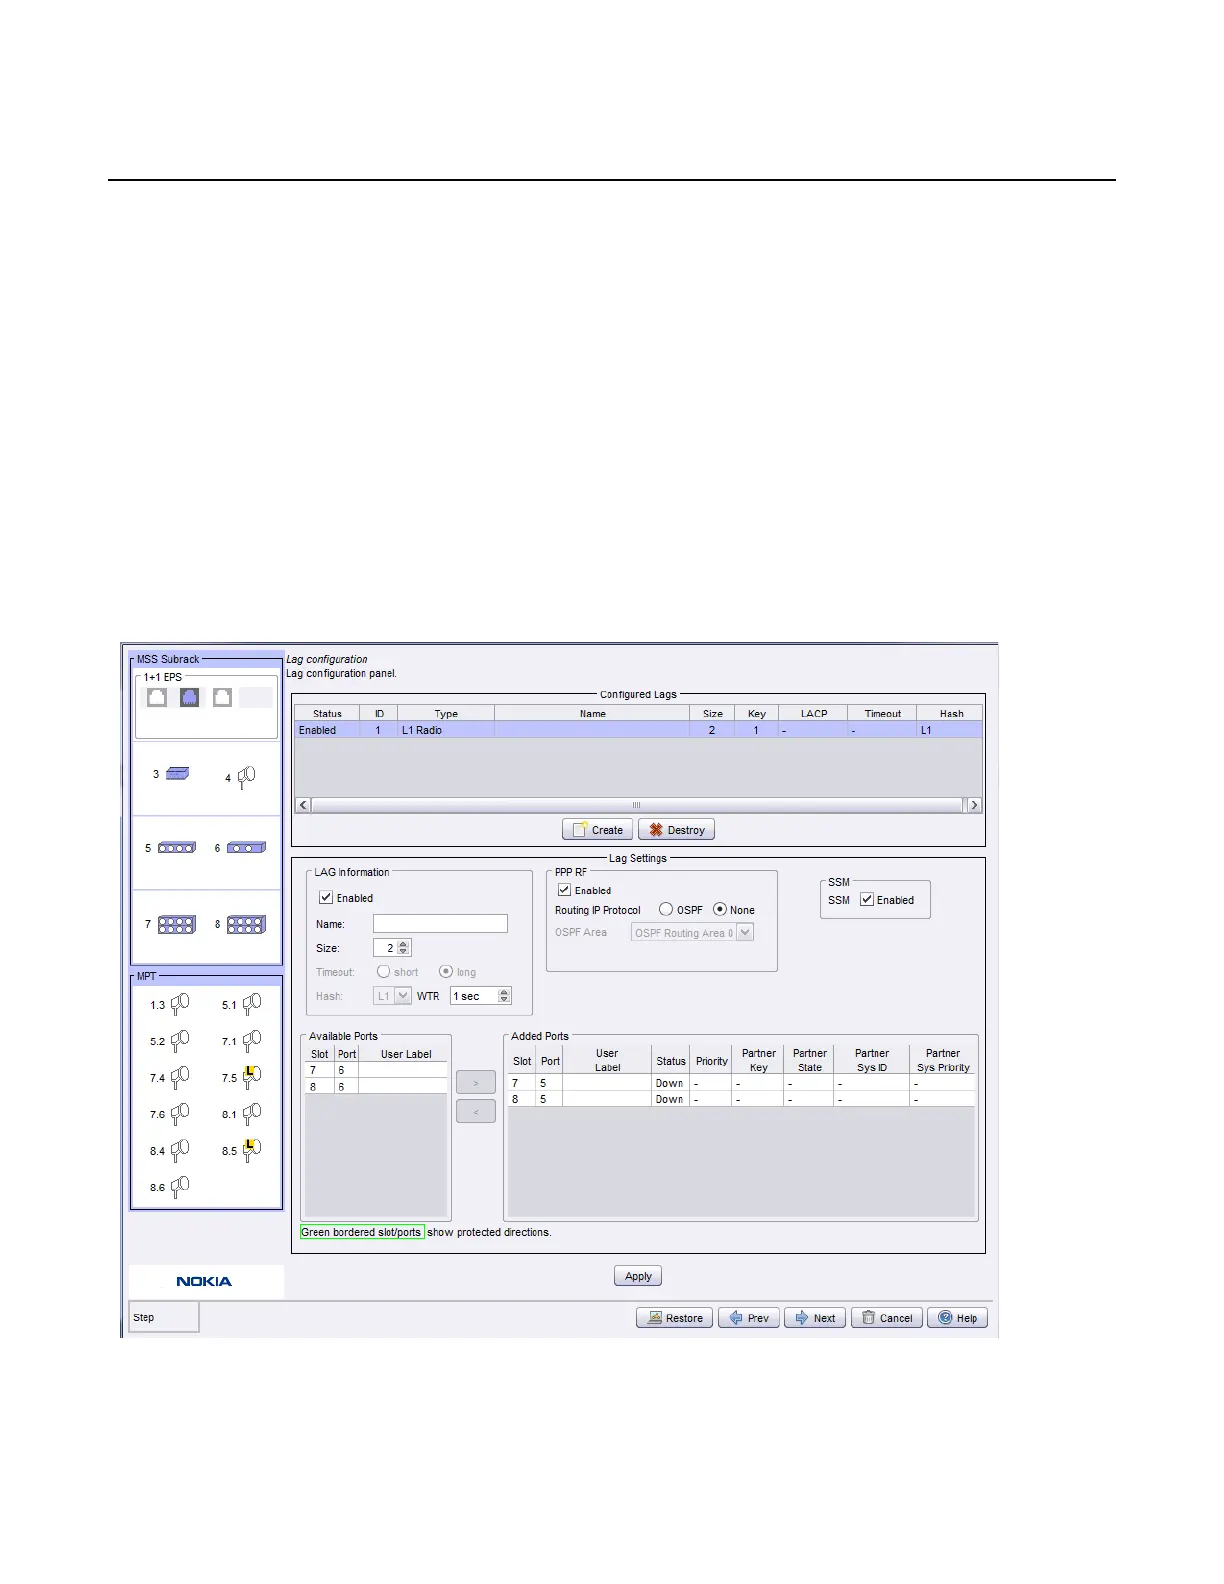
Task: Select MPT 5.2 antenna icon
Action: tap(180, 1041)
